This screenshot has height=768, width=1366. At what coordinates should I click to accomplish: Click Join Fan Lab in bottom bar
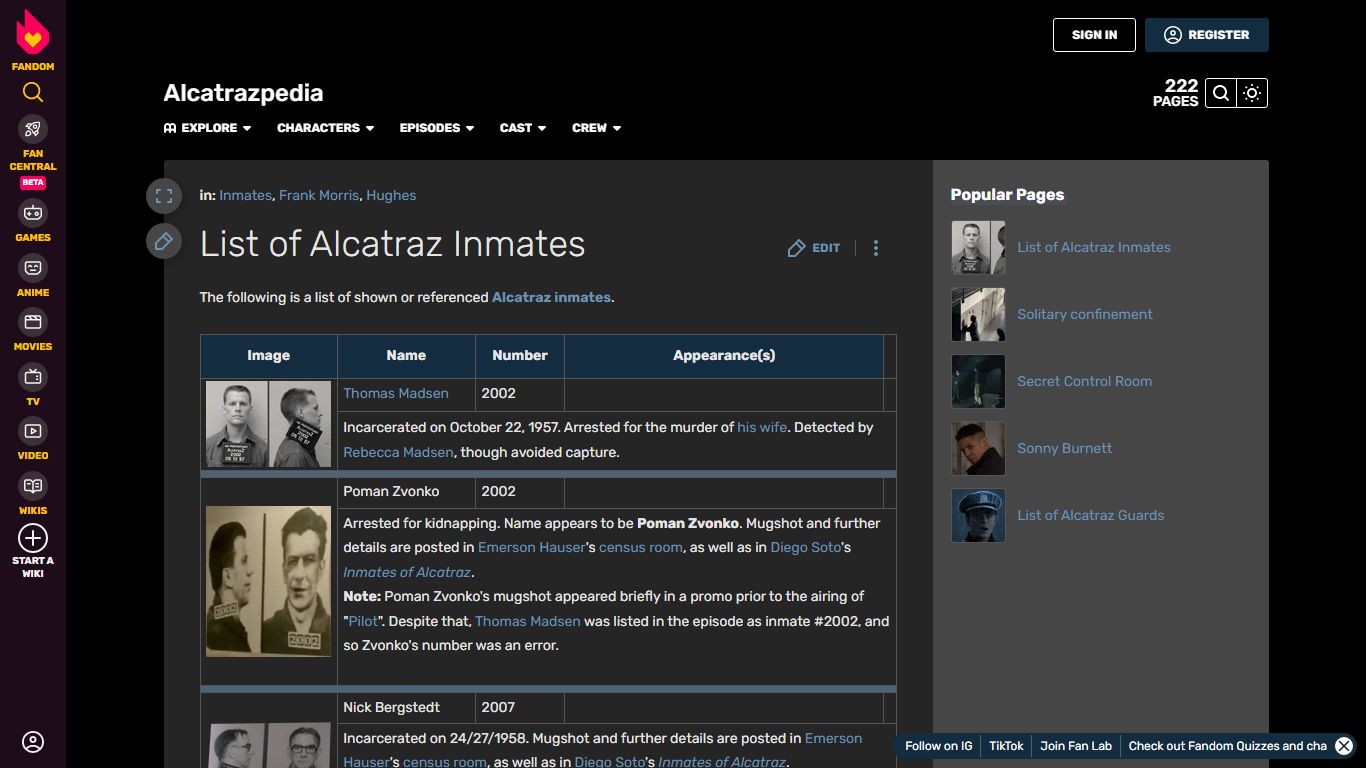1076,746
